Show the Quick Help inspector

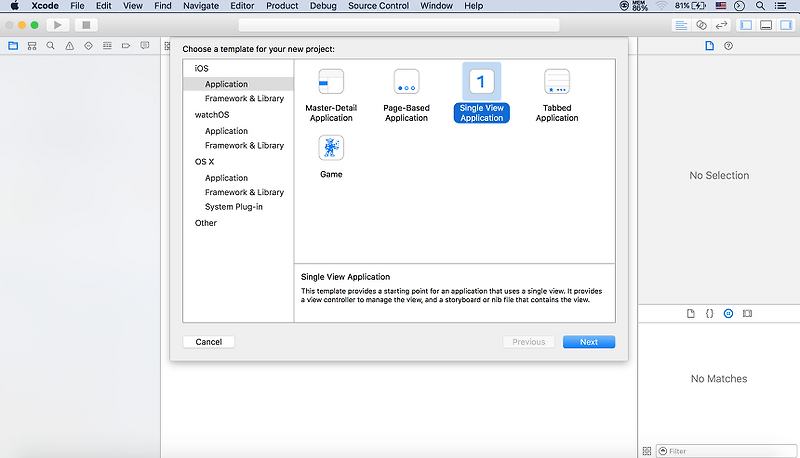tap(729, 46)
